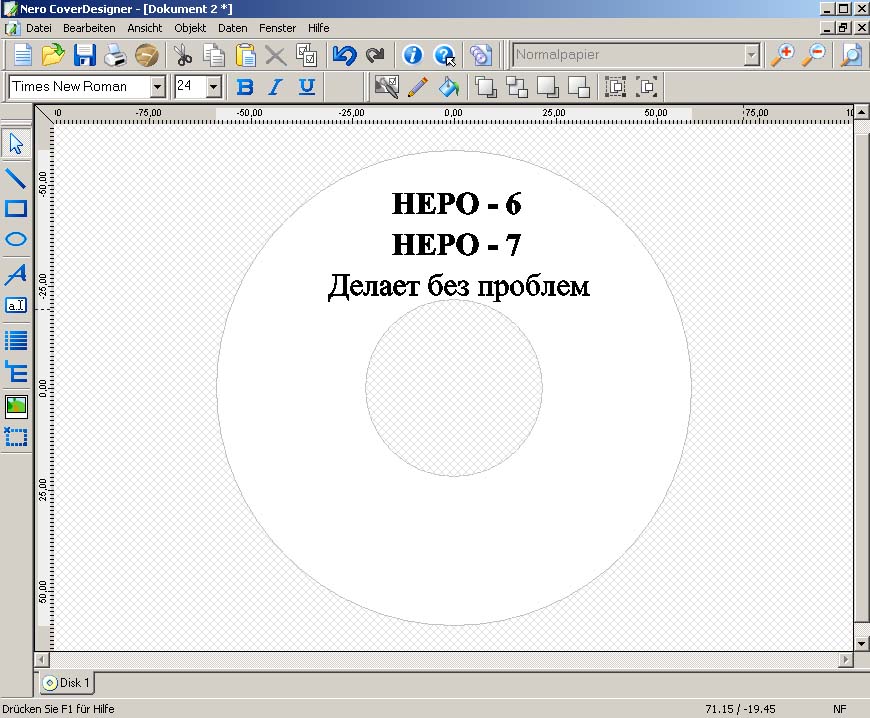
Task: Choose the pencil line color tool
Action: point(417,87)
